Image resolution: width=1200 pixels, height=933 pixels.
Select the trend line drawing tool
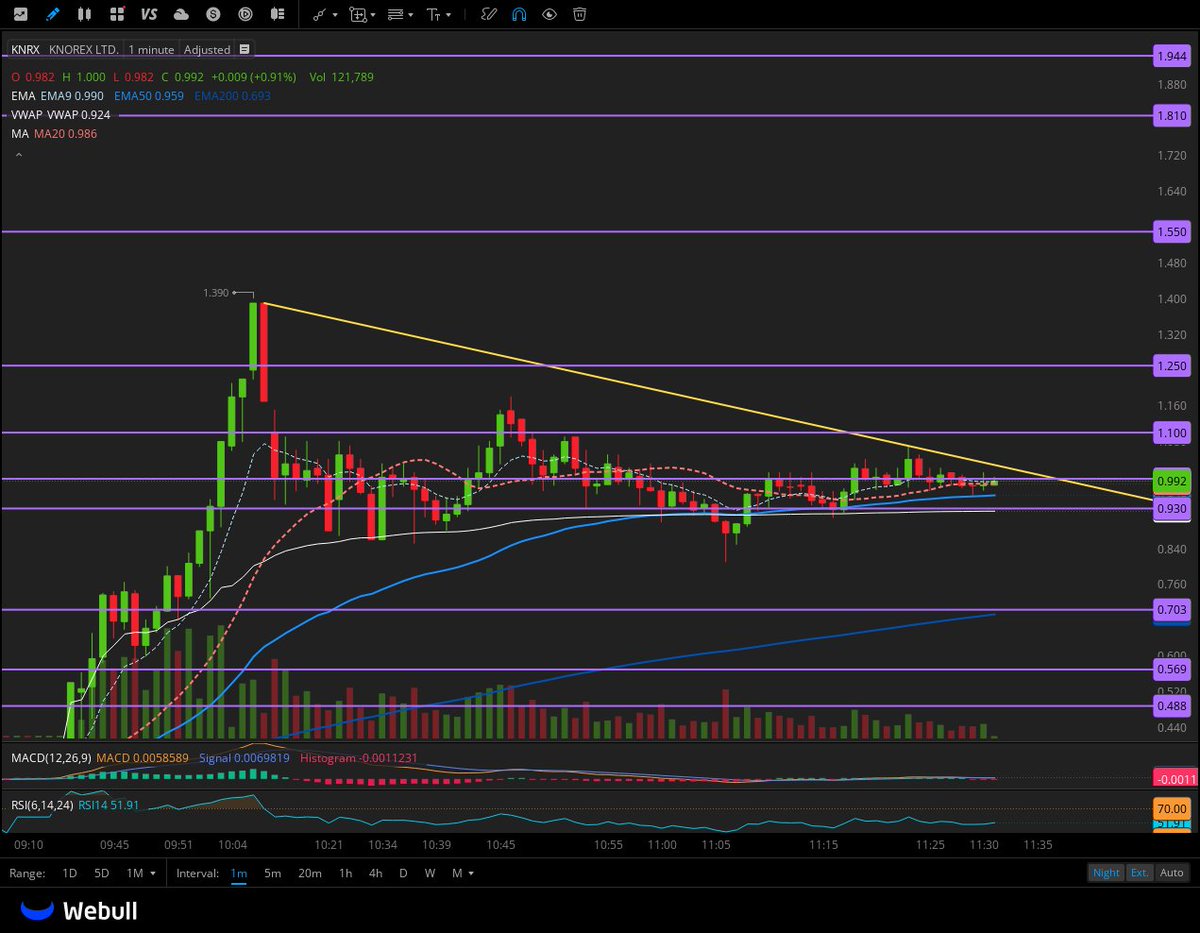coord(320,14)
